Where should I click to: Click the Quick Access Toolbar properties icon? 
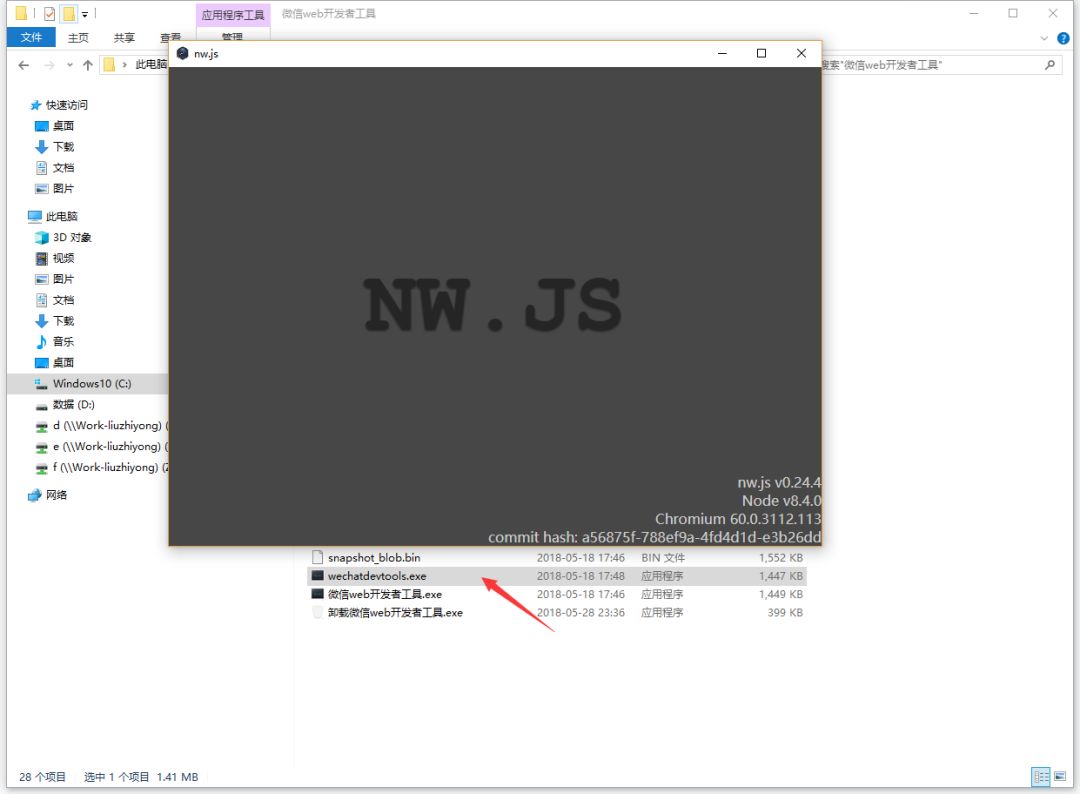tap(50, 13)
